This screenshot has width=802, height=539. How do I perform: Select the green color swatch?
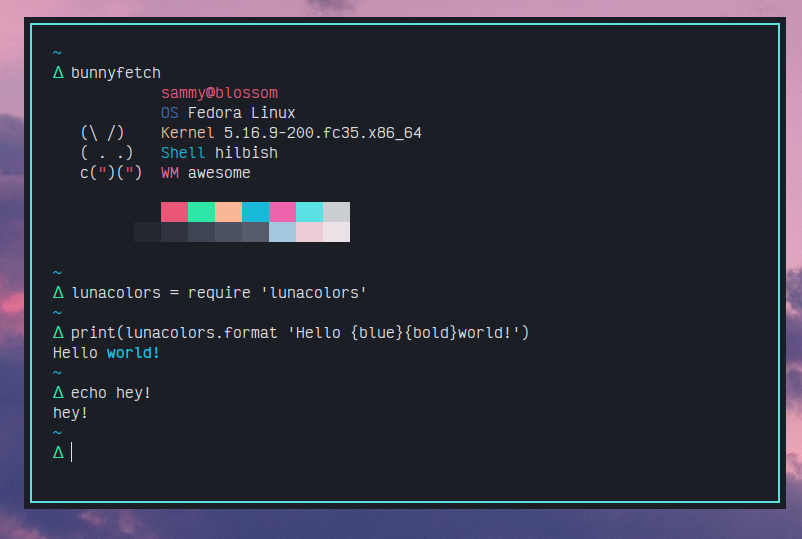pyautogui.click(x=201, y=212)
